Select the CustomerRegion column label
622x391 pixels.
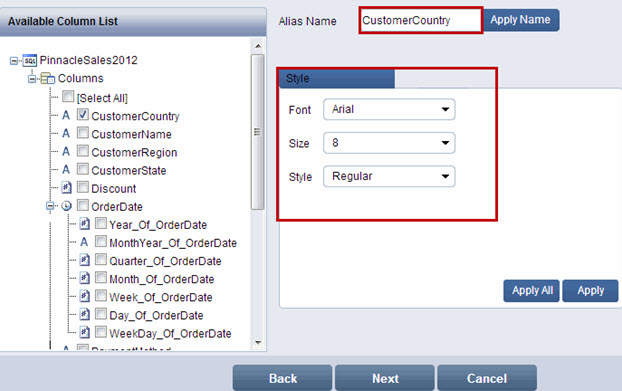(134, 153)
